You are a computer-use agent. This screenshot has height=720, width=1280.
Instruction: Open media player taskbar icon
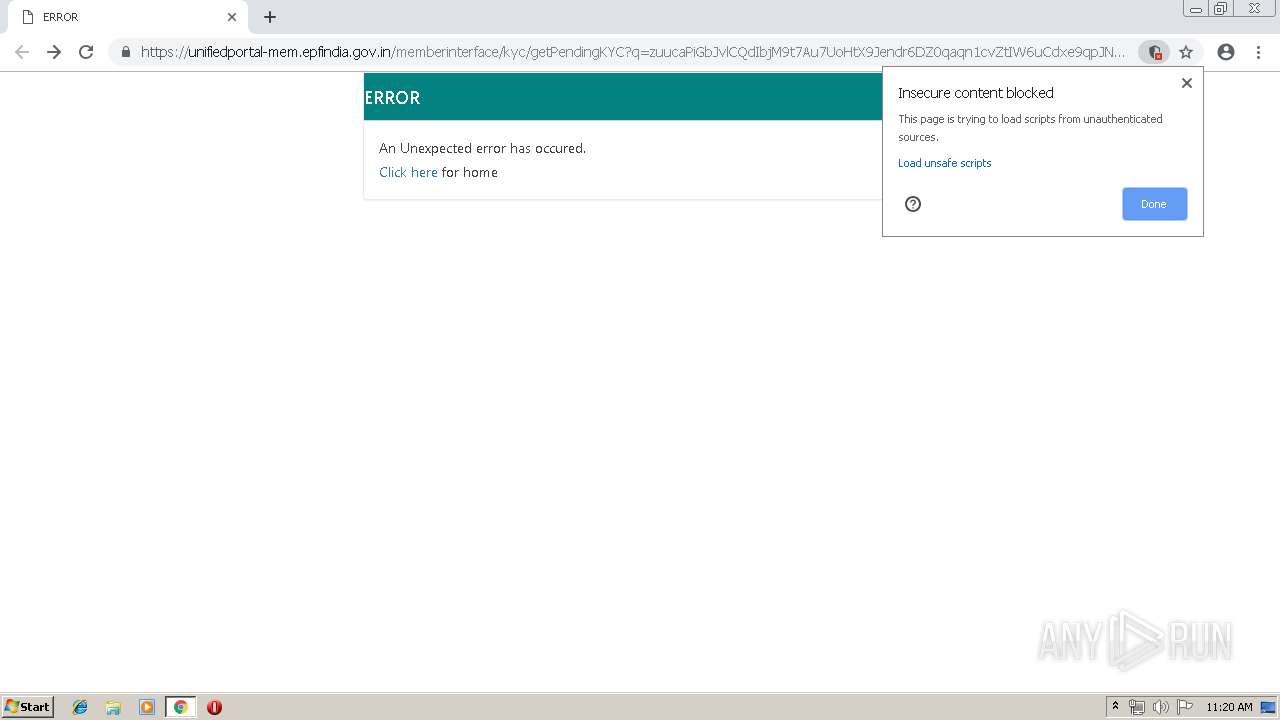click(x=147, y=707)
